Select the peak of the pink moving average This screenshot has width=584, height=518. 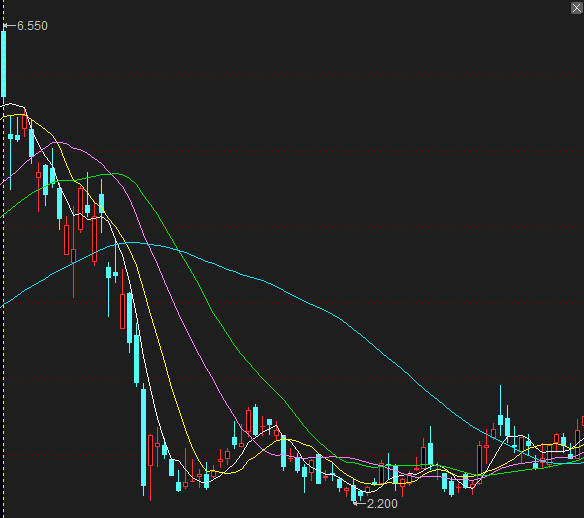pyautogui.click(x=60, y=142)
